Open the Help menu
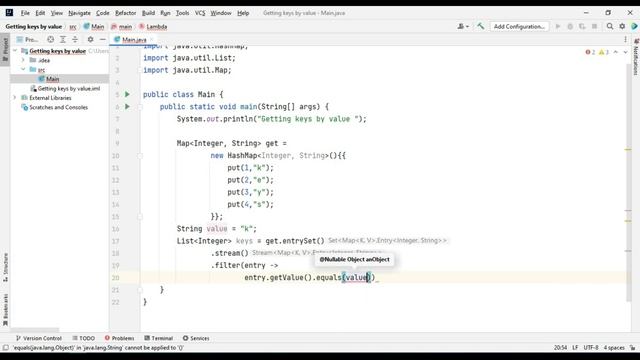This screenshot has height=360, width=640. (243, 13)
